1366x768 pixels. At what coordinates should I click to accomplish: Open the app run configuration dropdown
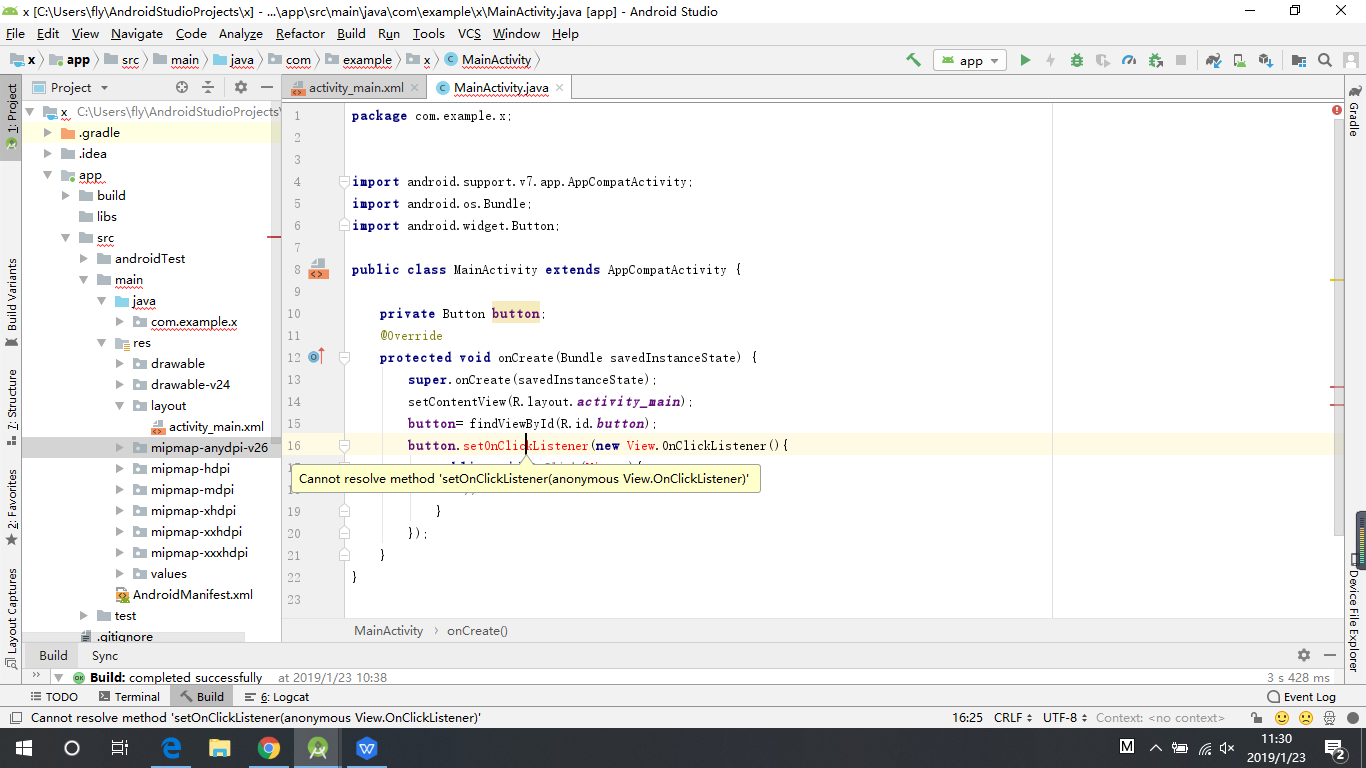[x=969, y=60]
